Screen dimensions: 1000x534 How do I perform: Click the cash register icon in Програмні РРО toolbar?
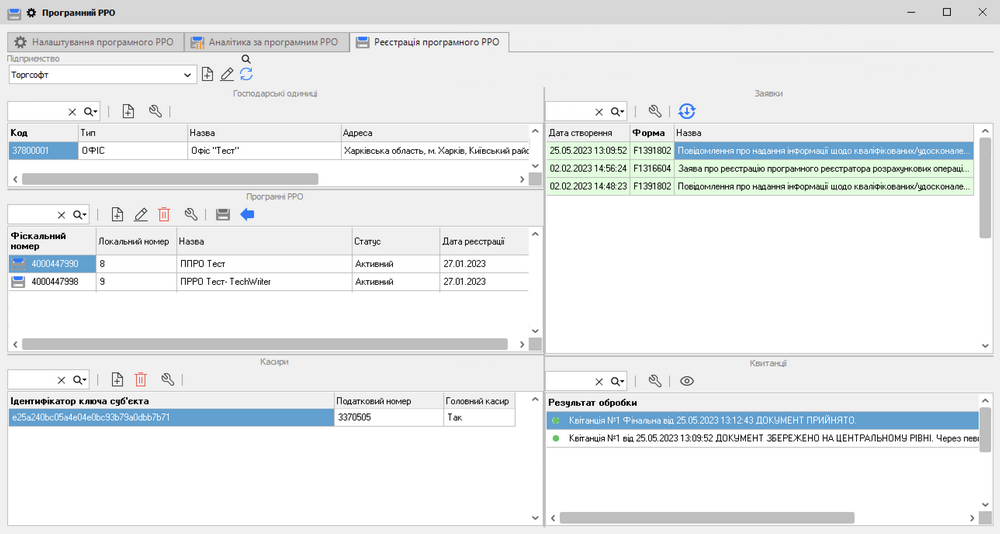click(x=222, y=214)
